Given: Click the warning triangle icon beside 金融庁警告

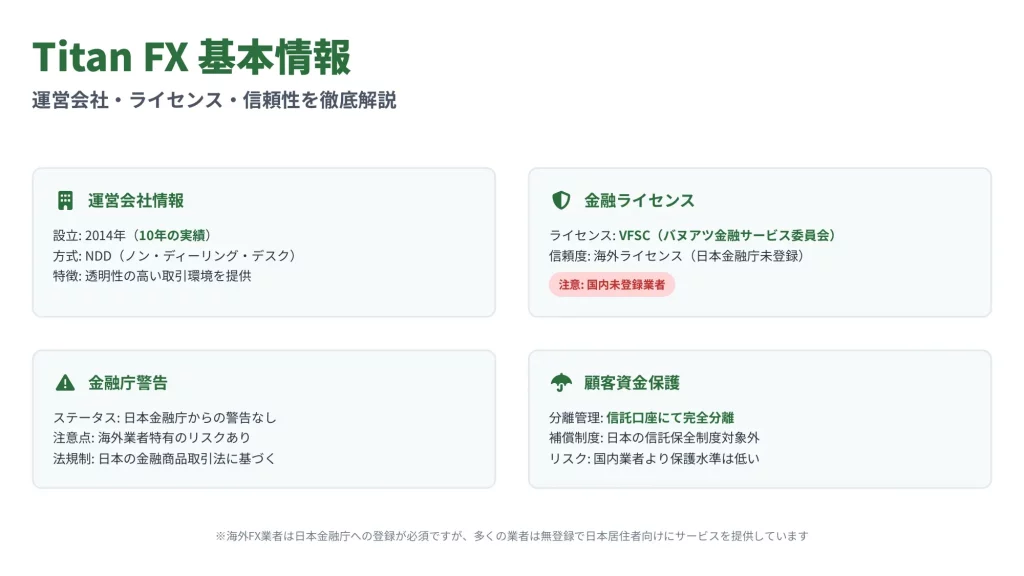Looking at the screenshot, I should click(65, 383).
